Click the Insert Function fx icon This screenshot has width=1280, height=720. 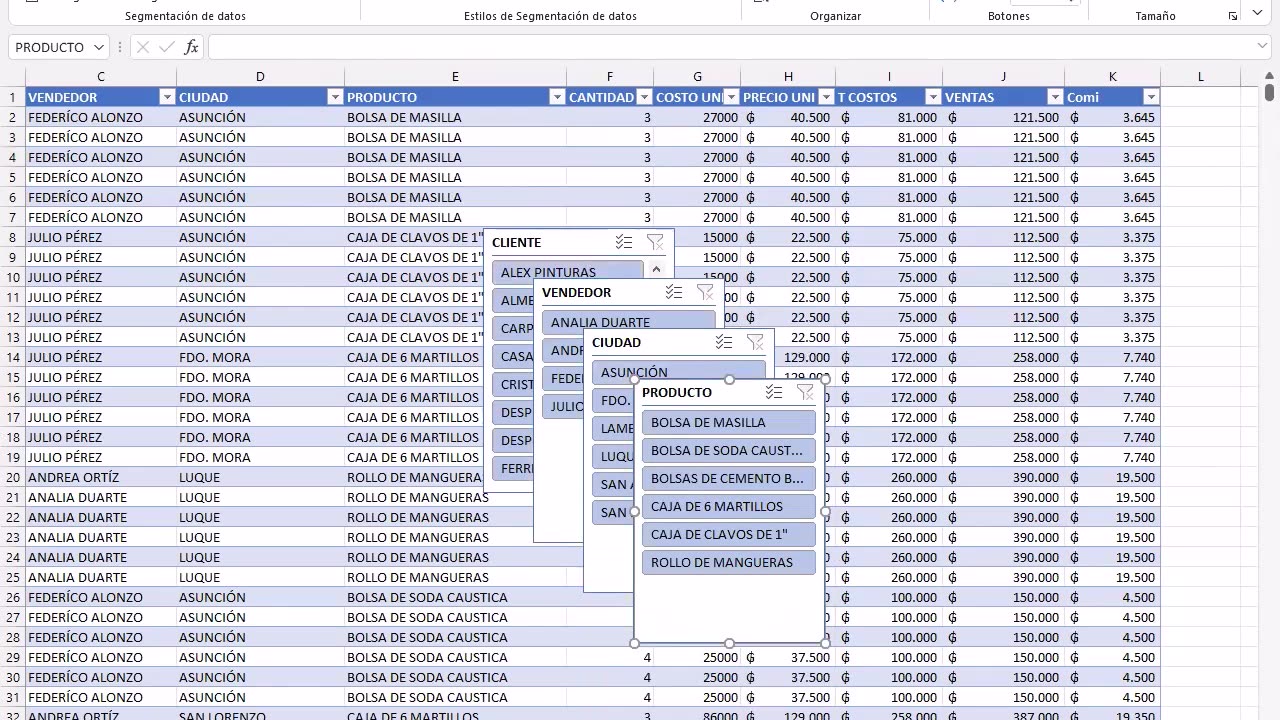[x=192, y=47]
